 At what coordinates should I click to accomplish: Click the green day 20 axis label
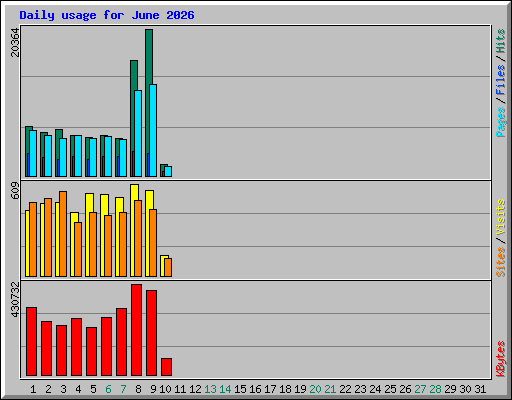[315, 389]
